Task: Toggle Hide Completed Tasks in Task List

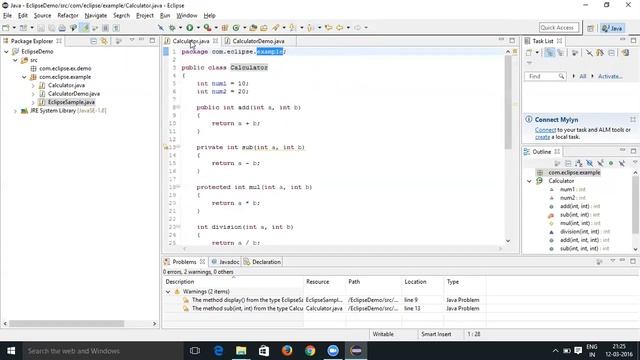Action: click(x=589, y=53)
